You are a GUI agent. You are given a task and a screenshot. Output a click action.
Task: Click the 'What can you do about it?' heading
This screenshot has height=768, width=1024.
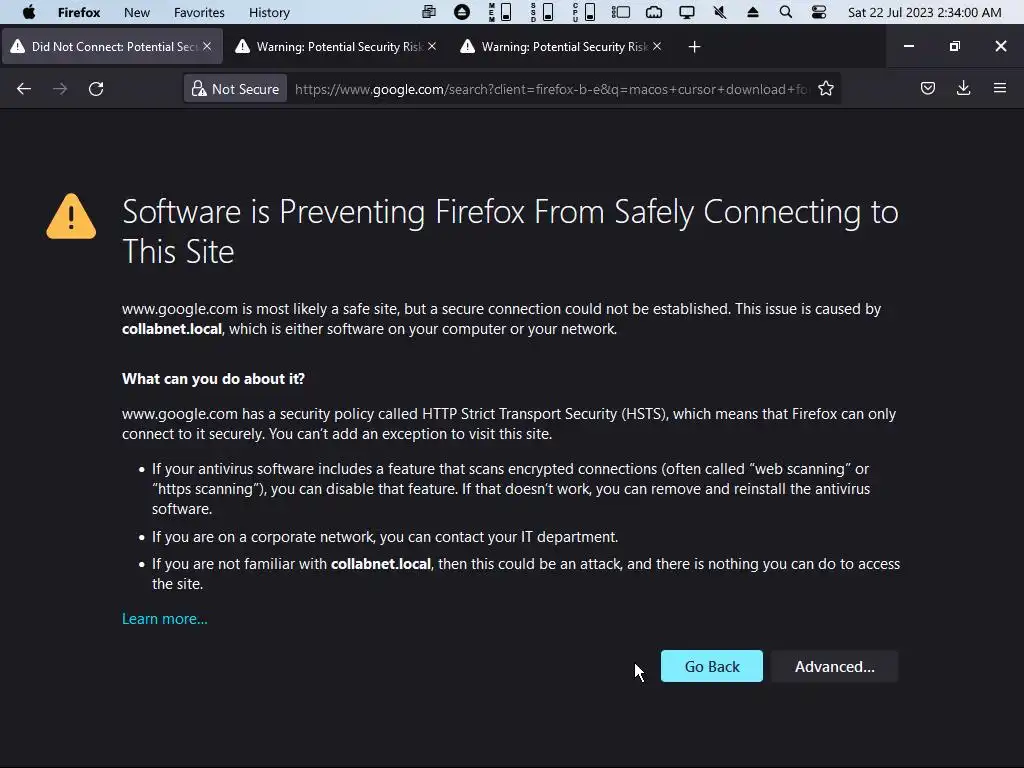(213, 379)
